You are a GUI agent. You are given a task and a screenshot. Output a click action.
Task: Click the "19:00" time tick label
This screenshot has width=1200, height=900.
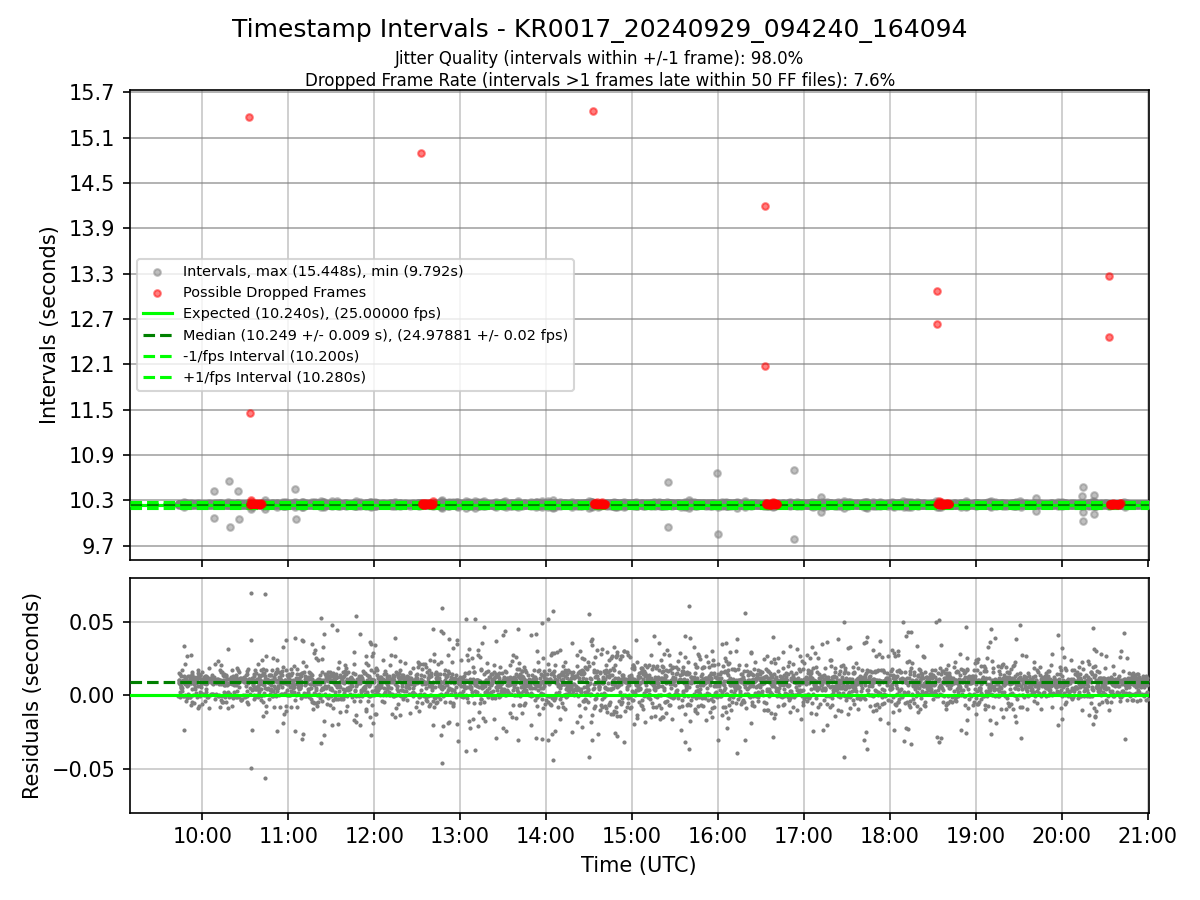pos(975,835)
